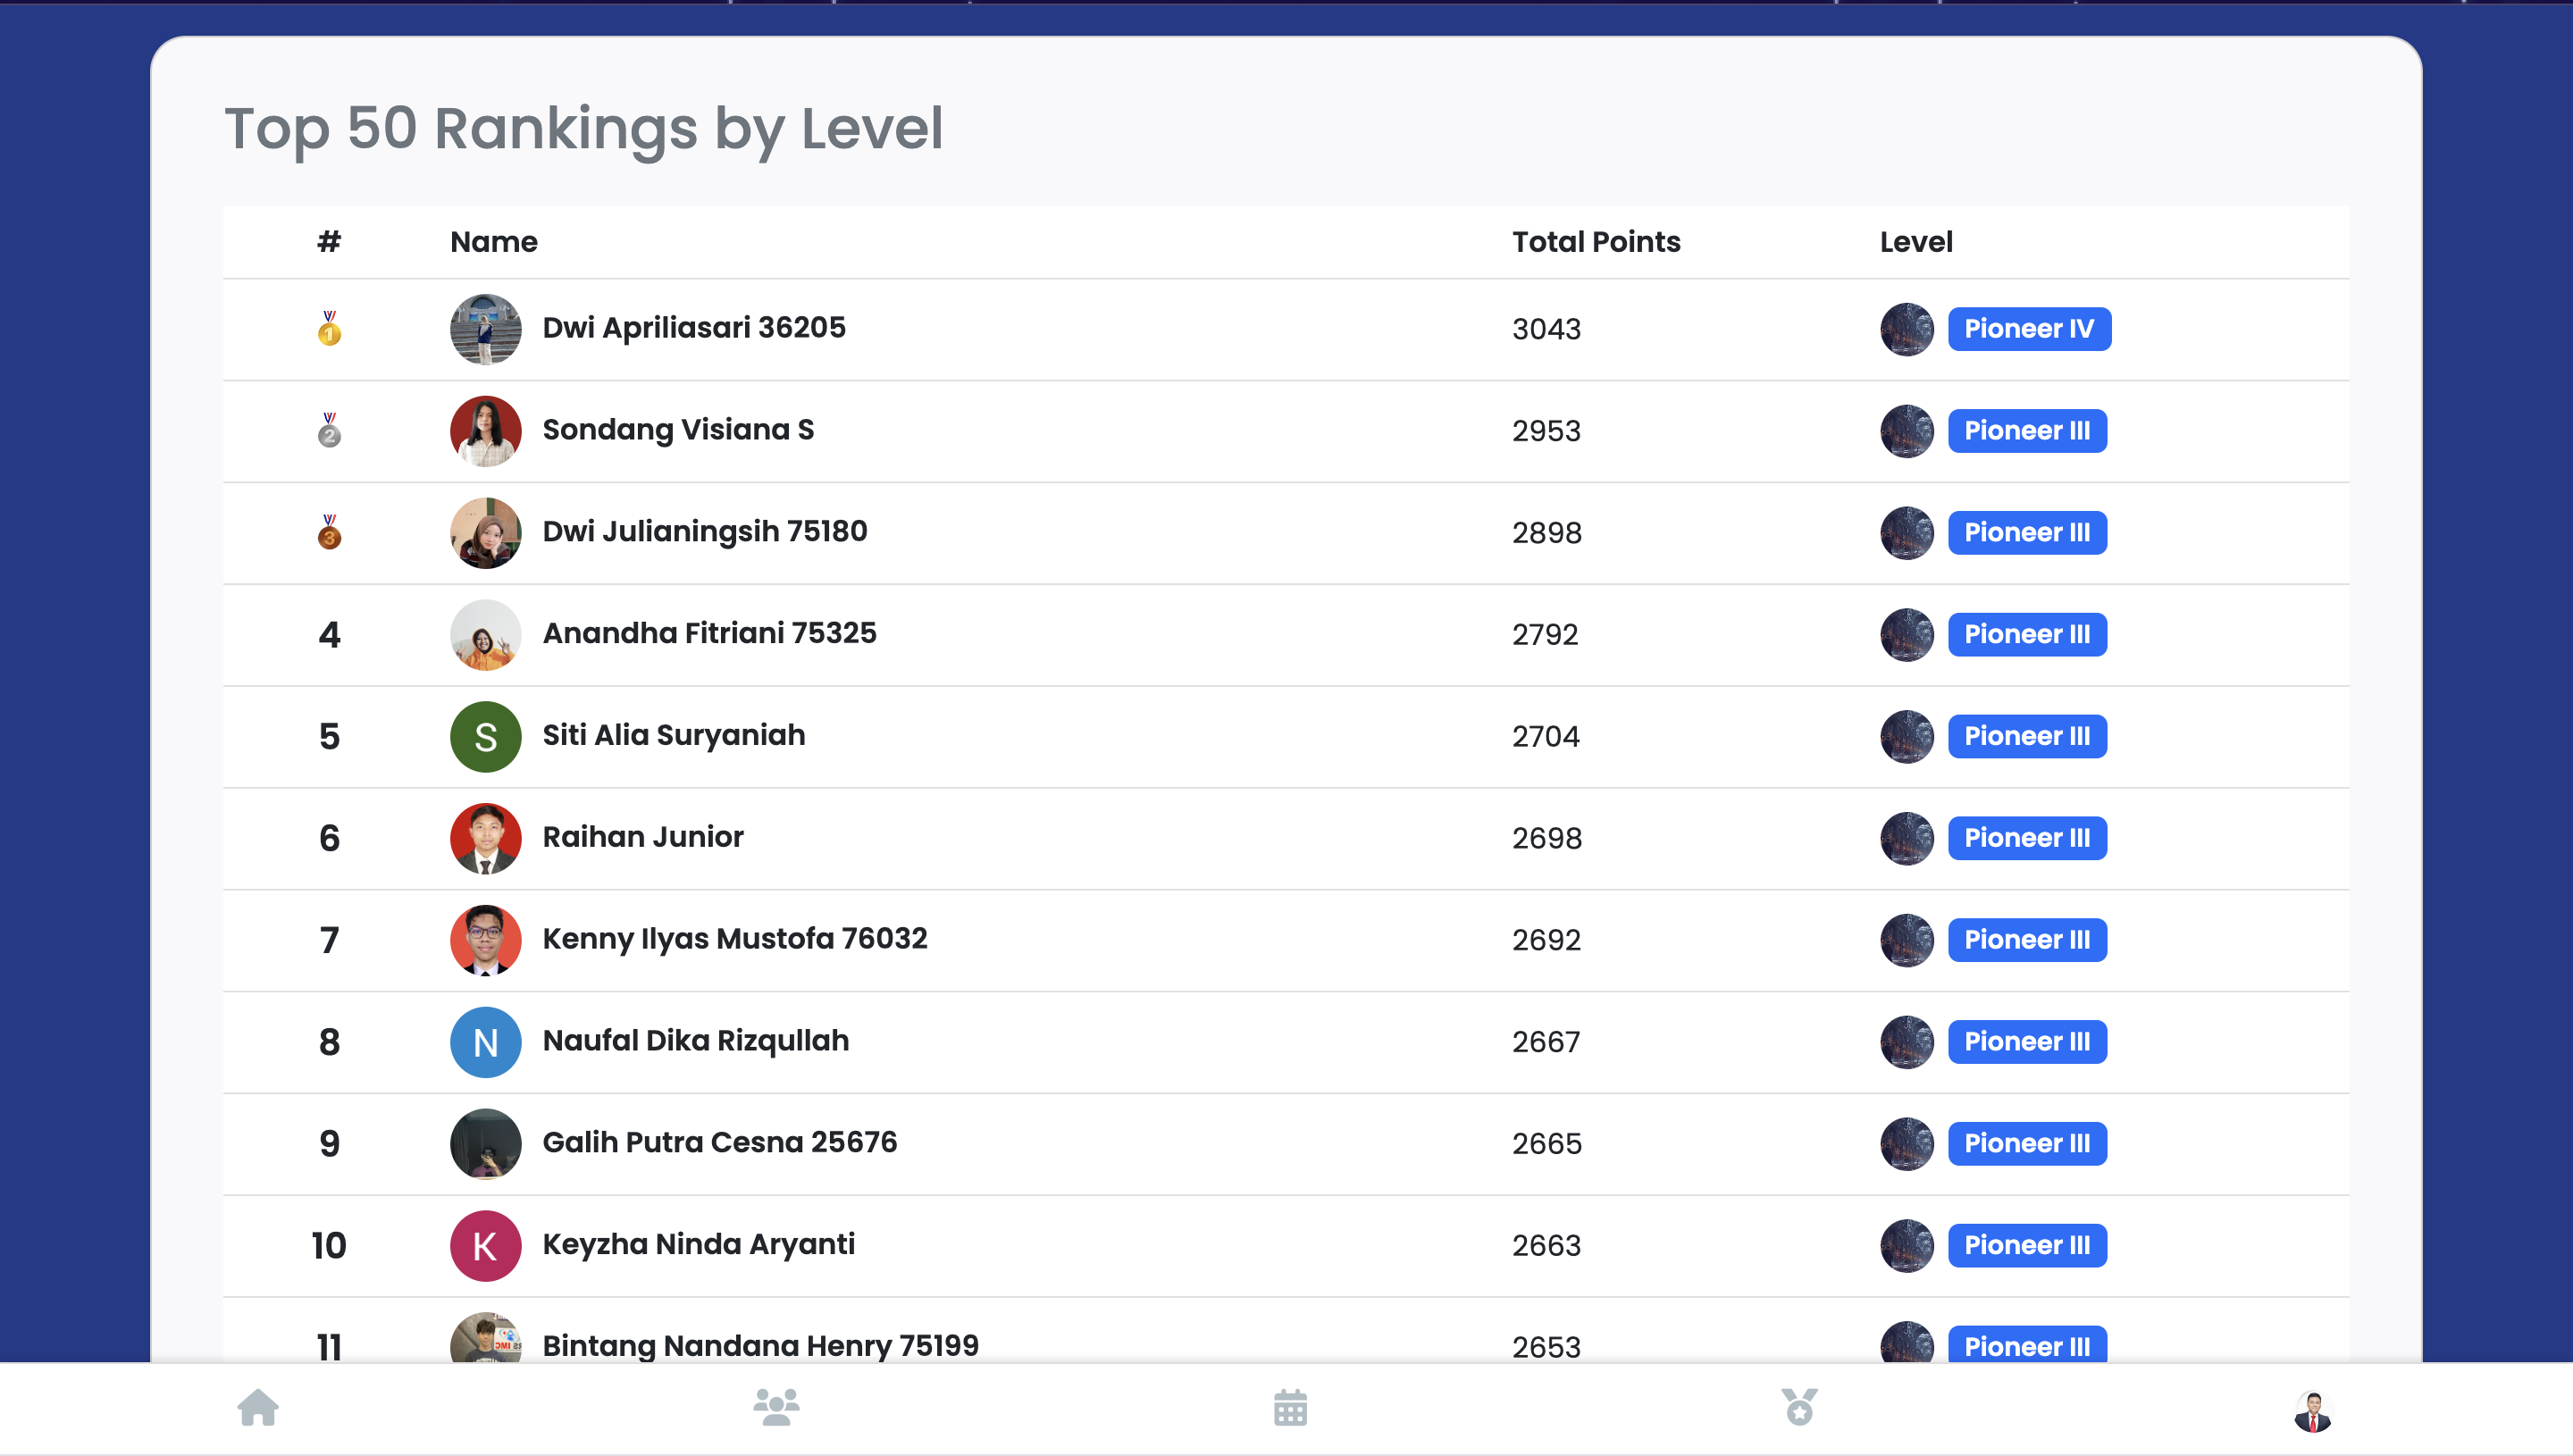Screen dimensions: 2573x1456
Task: Click Keyzha Ninda Aryanti's pink K avatar
Action: [x=486, y=1246]
